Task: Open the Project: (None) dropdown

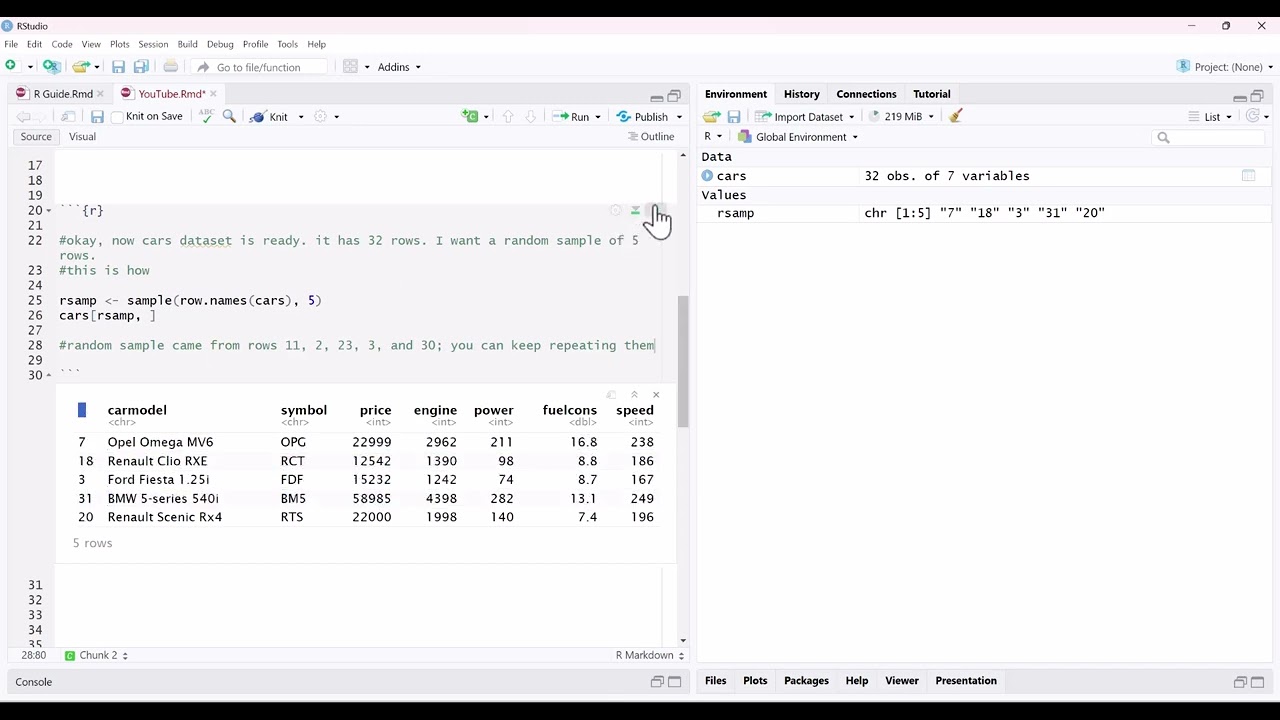Action: (x=1225, y=67)
